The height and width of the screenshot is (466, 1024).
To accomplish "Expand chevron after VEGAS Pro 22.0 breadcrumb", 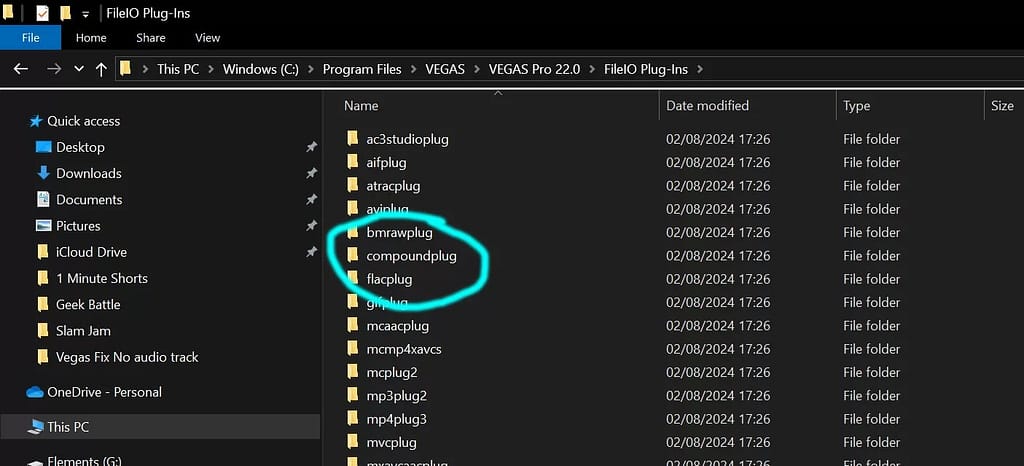I will 592,69.
